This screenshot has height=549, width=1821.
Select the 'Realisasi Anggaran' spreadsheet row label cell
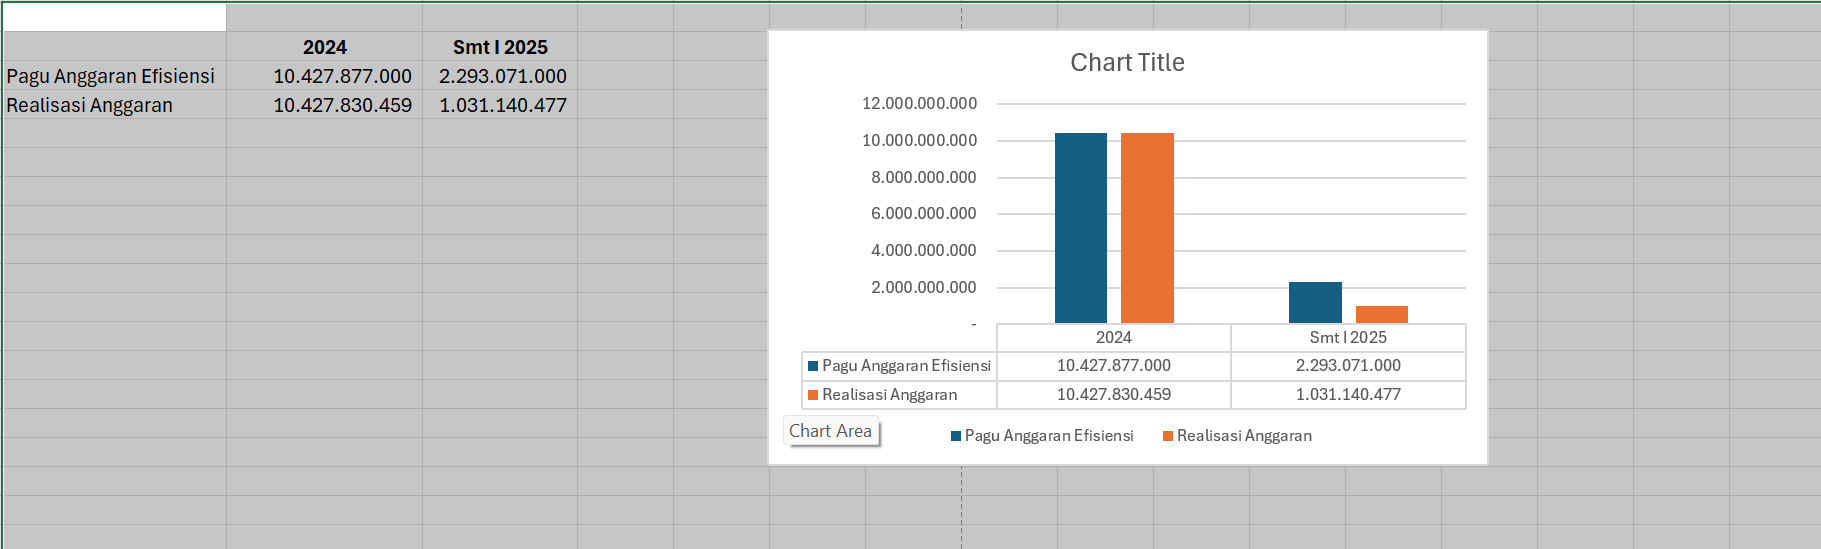tap(113, 105)
